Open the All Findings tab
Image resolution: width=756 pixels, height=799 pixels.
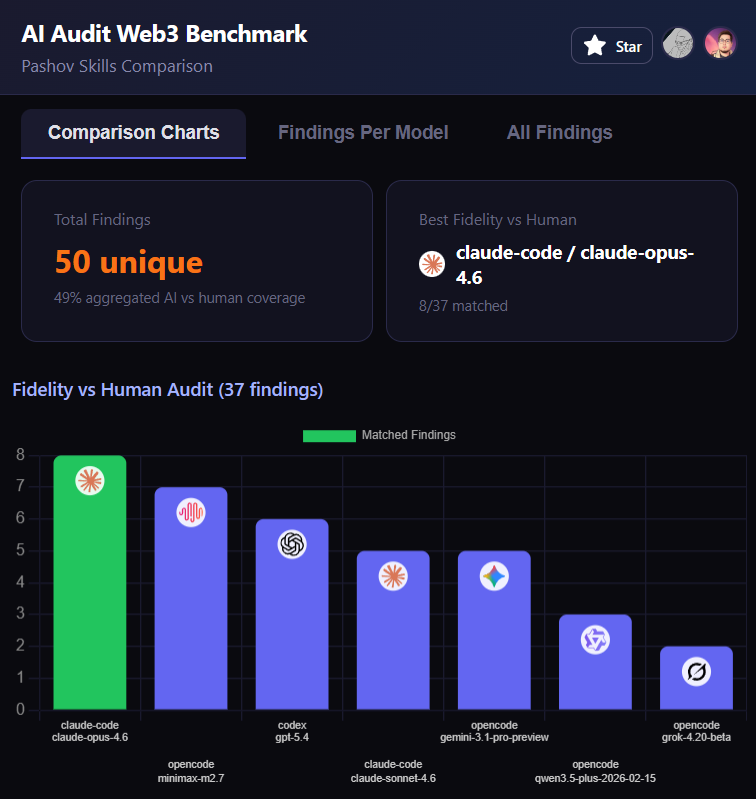559,133
